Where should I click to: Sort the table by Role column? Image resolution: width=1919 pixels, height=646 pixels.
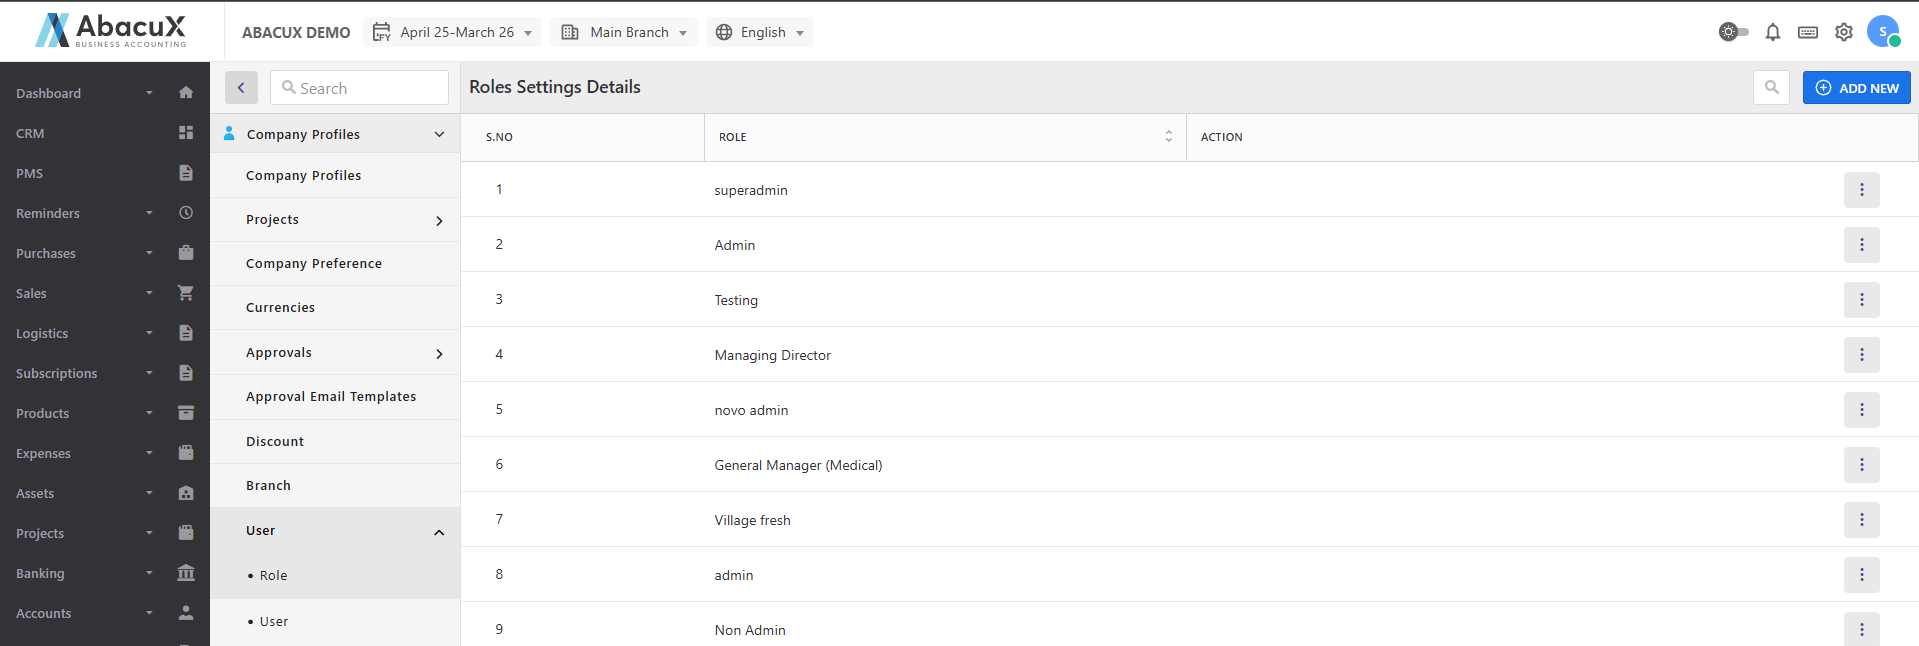(x=1168, y=137)
